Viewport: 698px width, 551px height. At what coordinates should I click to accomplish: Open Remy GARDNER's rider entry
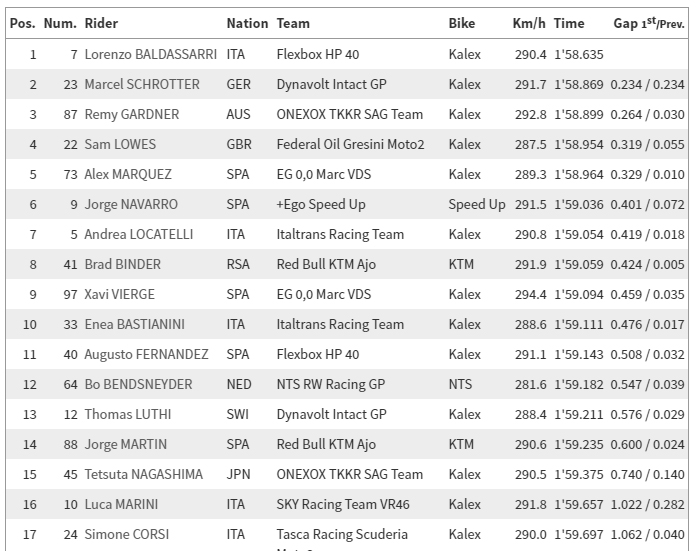(132, 115)
